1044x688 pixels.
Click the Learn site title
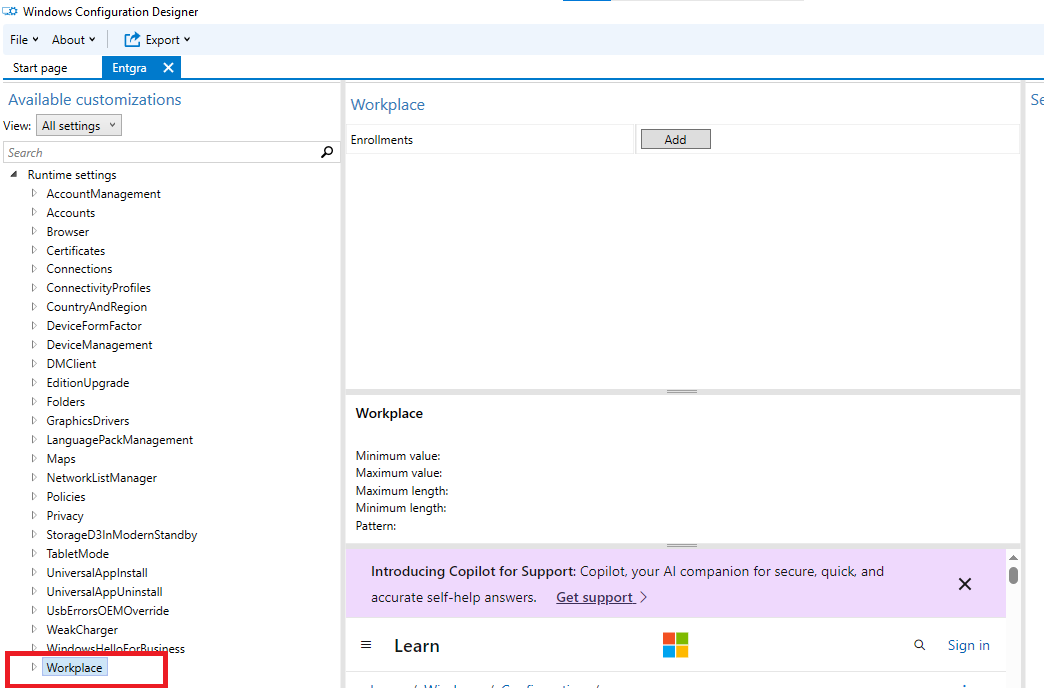pyautogui.click(x=417, y=646)
